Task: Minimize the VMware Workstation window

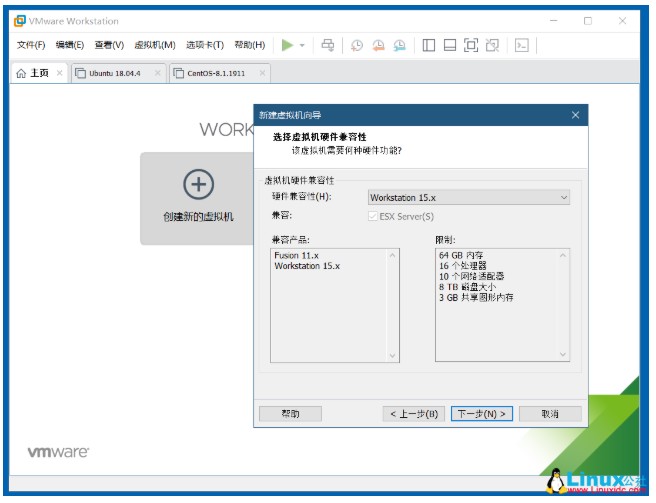Action: tap(554, 21)
